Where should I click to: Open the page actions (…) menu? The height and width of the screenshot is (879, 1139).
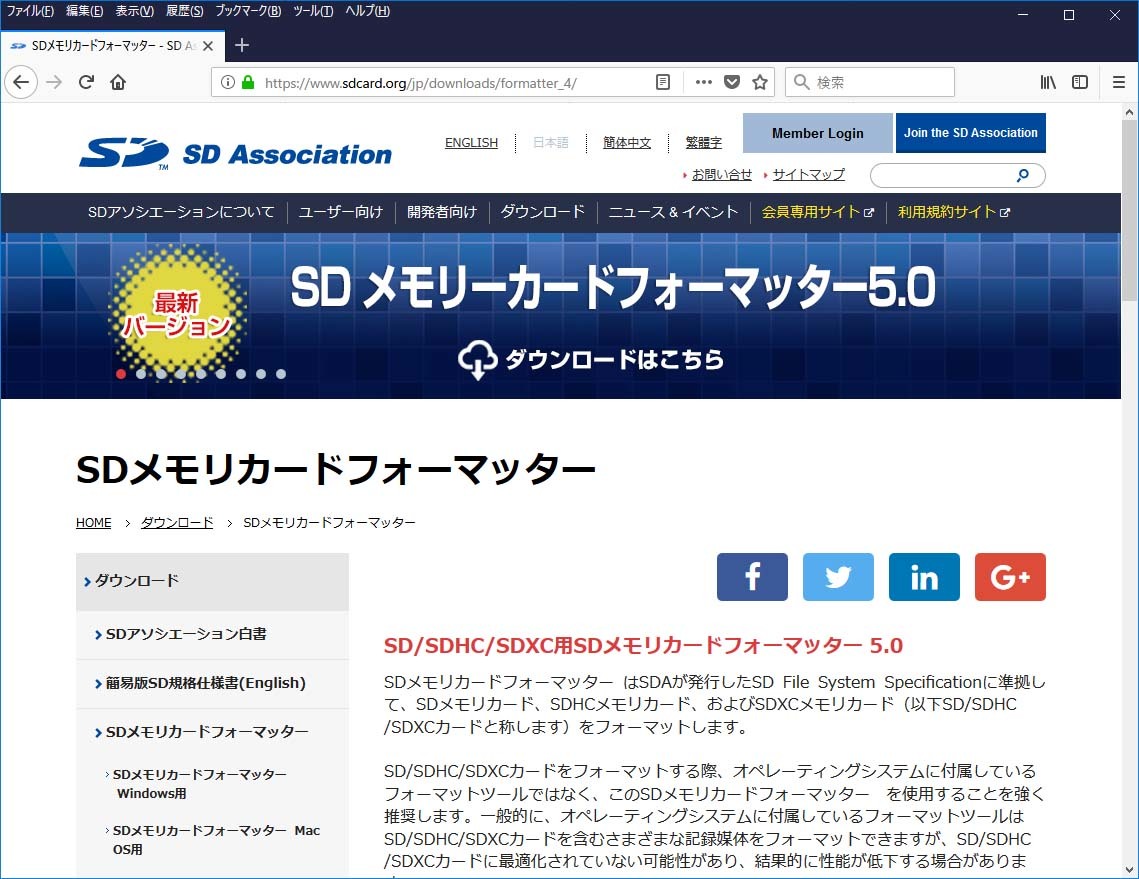pos(703,82)
